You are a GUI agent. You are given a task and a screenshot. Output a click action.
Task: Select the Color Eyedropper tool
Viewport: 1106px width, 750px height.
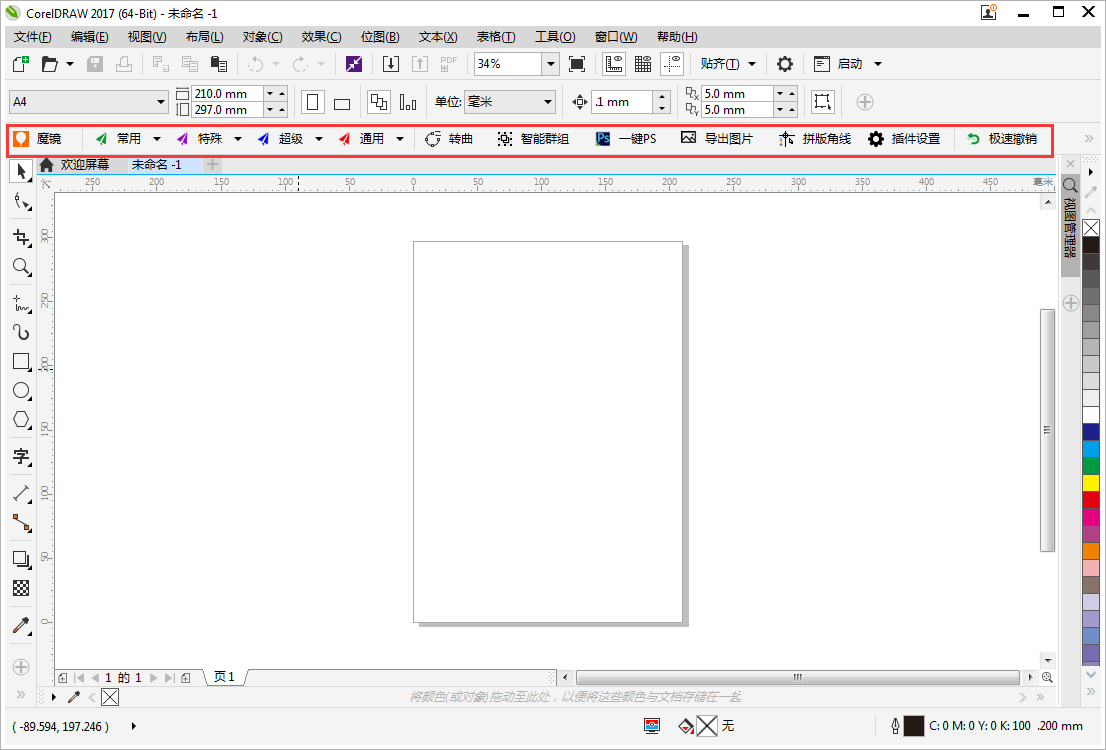click(21, 626)
